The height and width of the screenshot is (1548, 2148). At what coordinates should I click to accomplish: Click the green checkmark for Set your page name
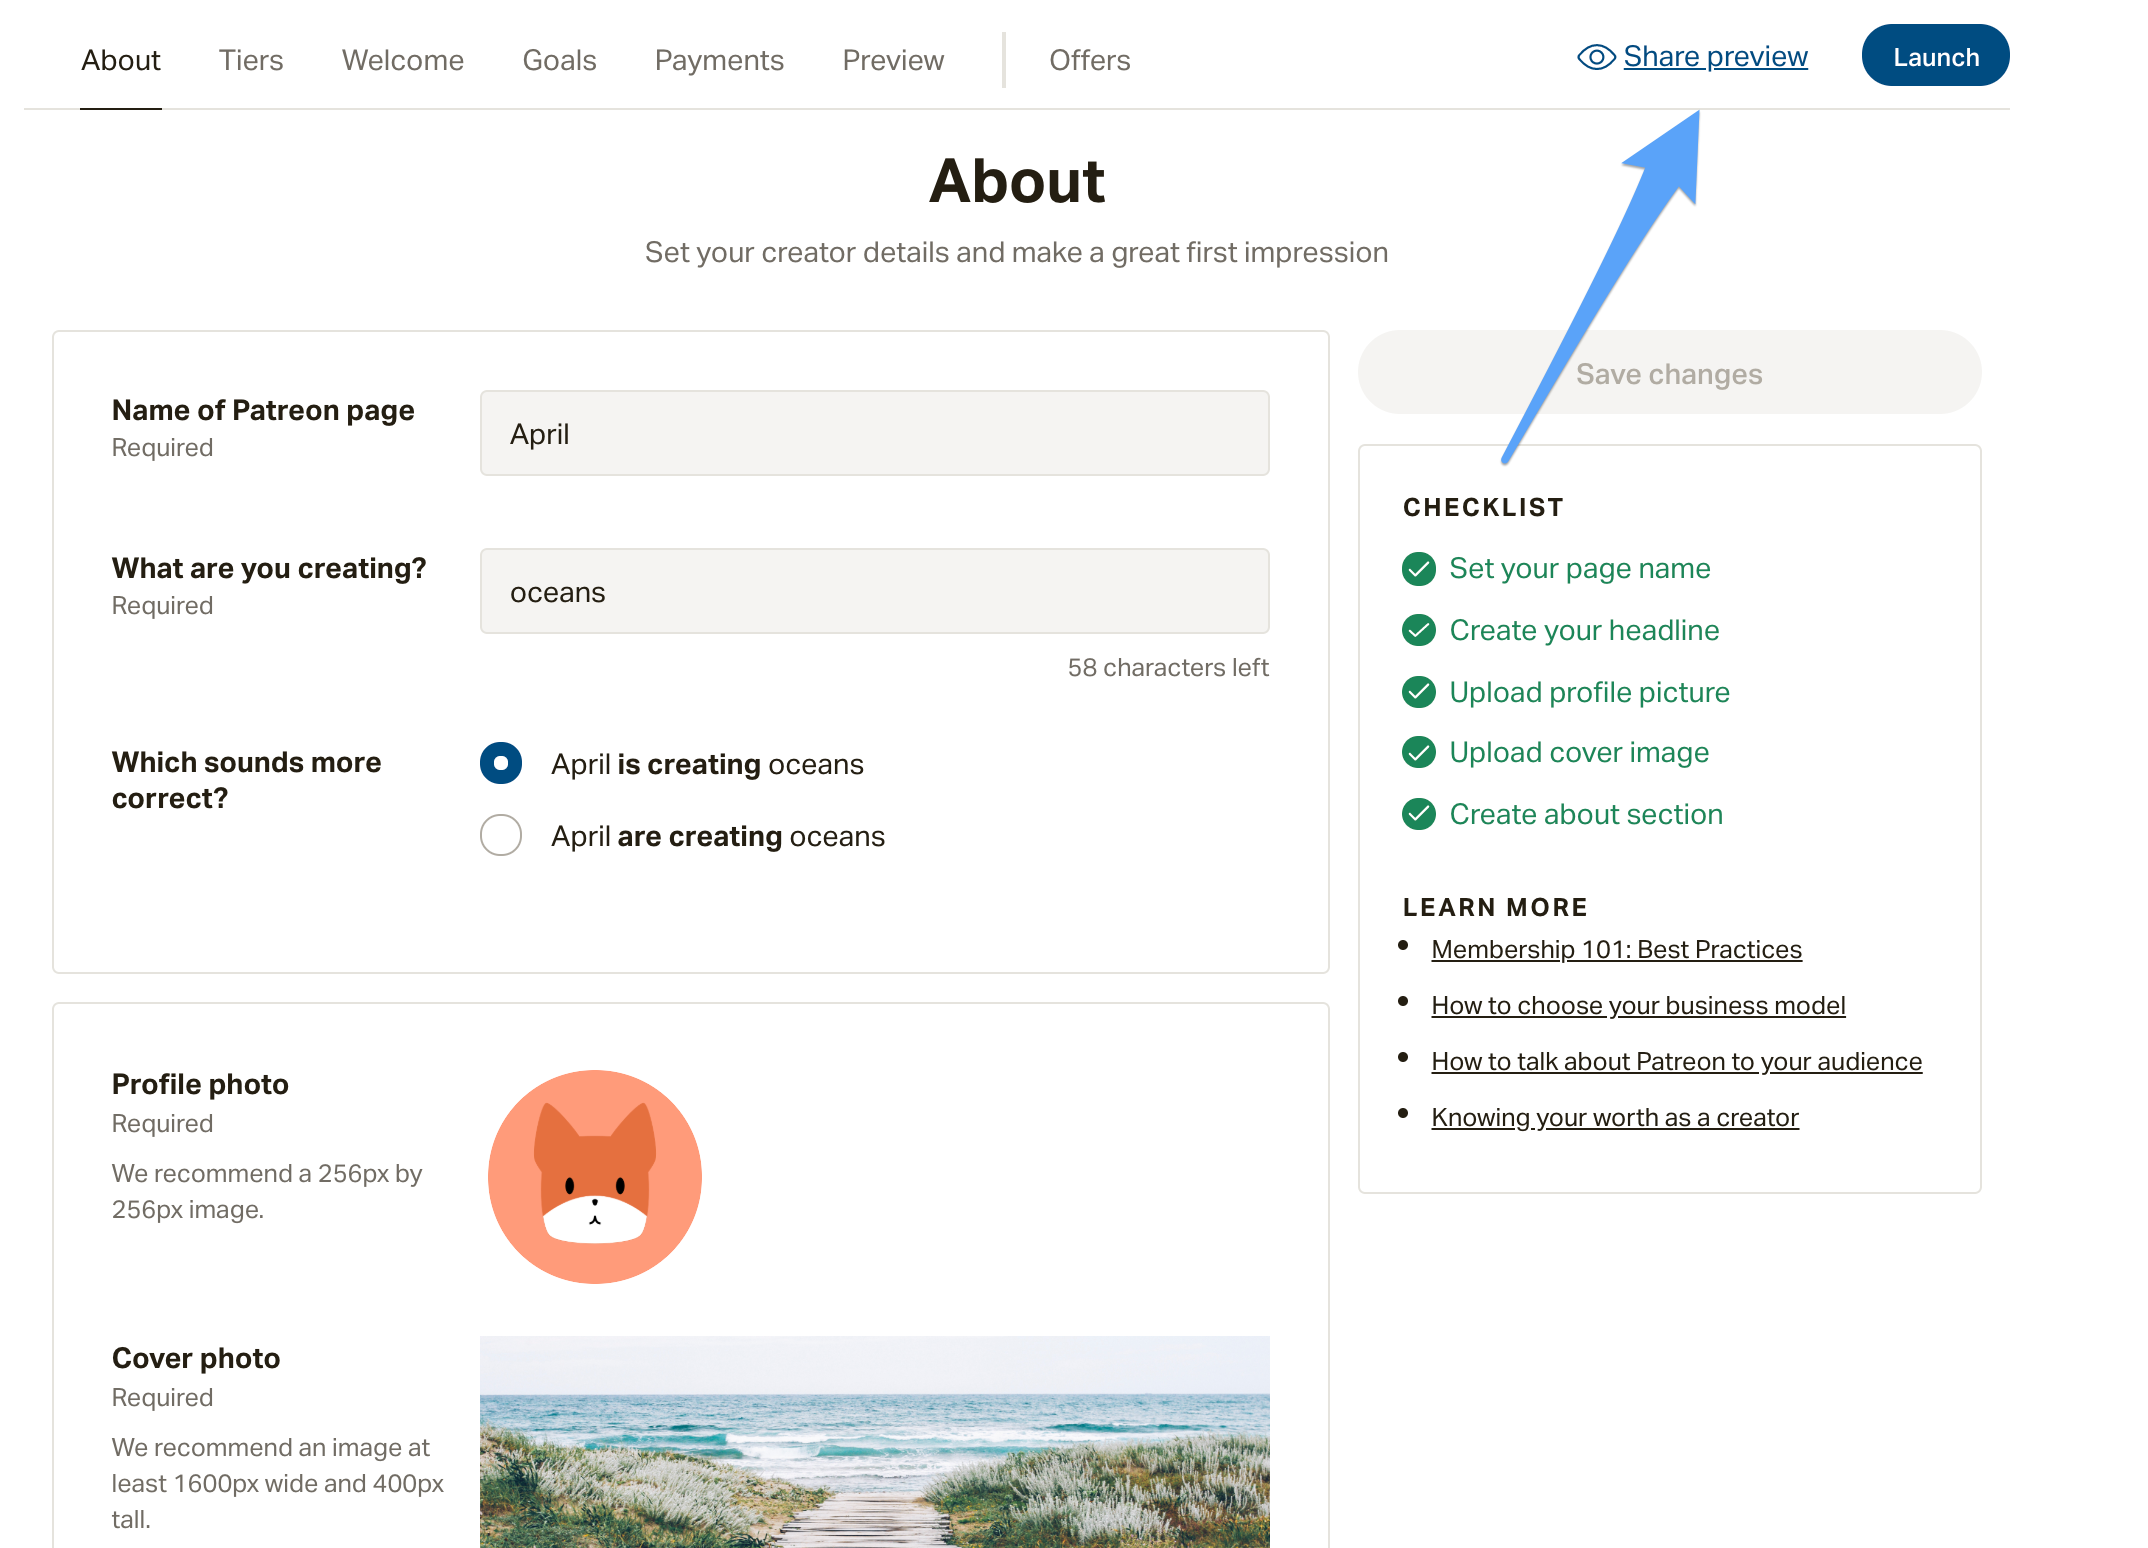tap(1418, 569)
